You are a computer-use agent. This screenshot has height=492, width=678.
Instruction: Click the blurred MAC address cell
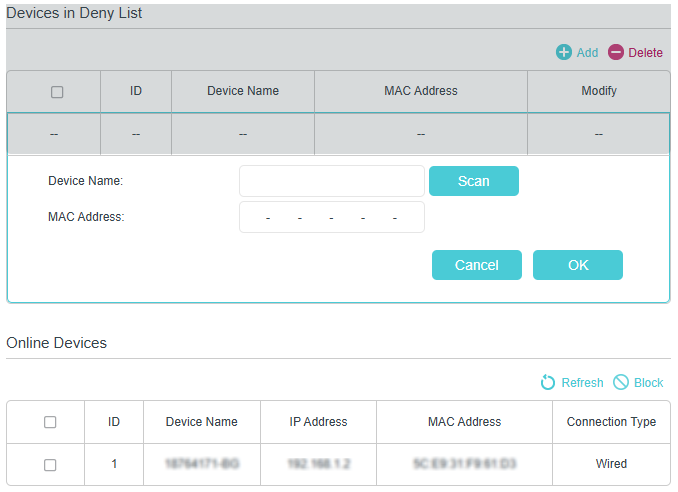pos(464,464)
